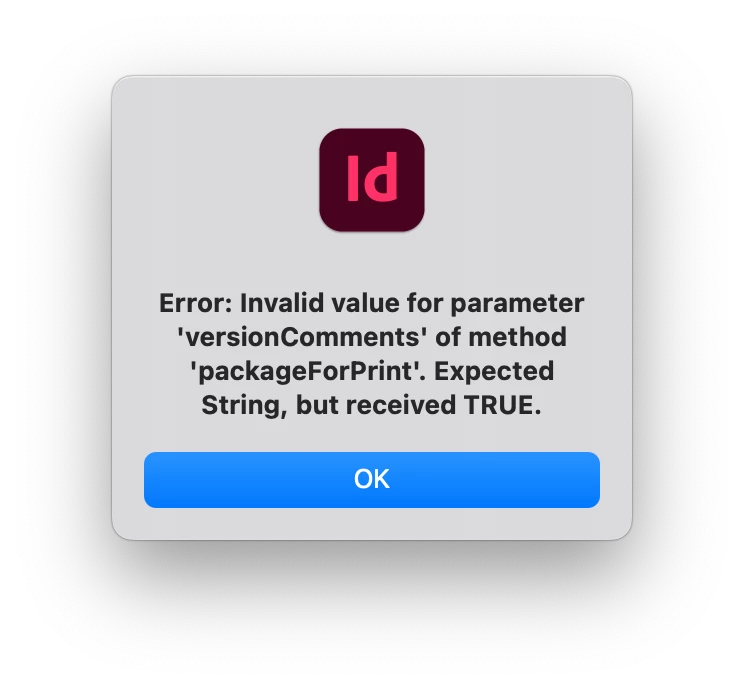The width and height of the screenshot is (744, 688).
Task: Click the word 'received' in last line
Action: [400, 405]
